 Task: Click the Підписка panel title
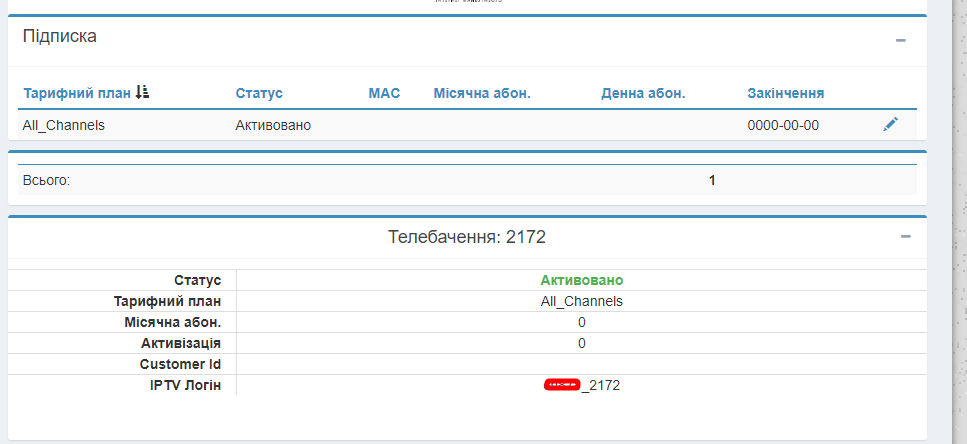[60, 36]
